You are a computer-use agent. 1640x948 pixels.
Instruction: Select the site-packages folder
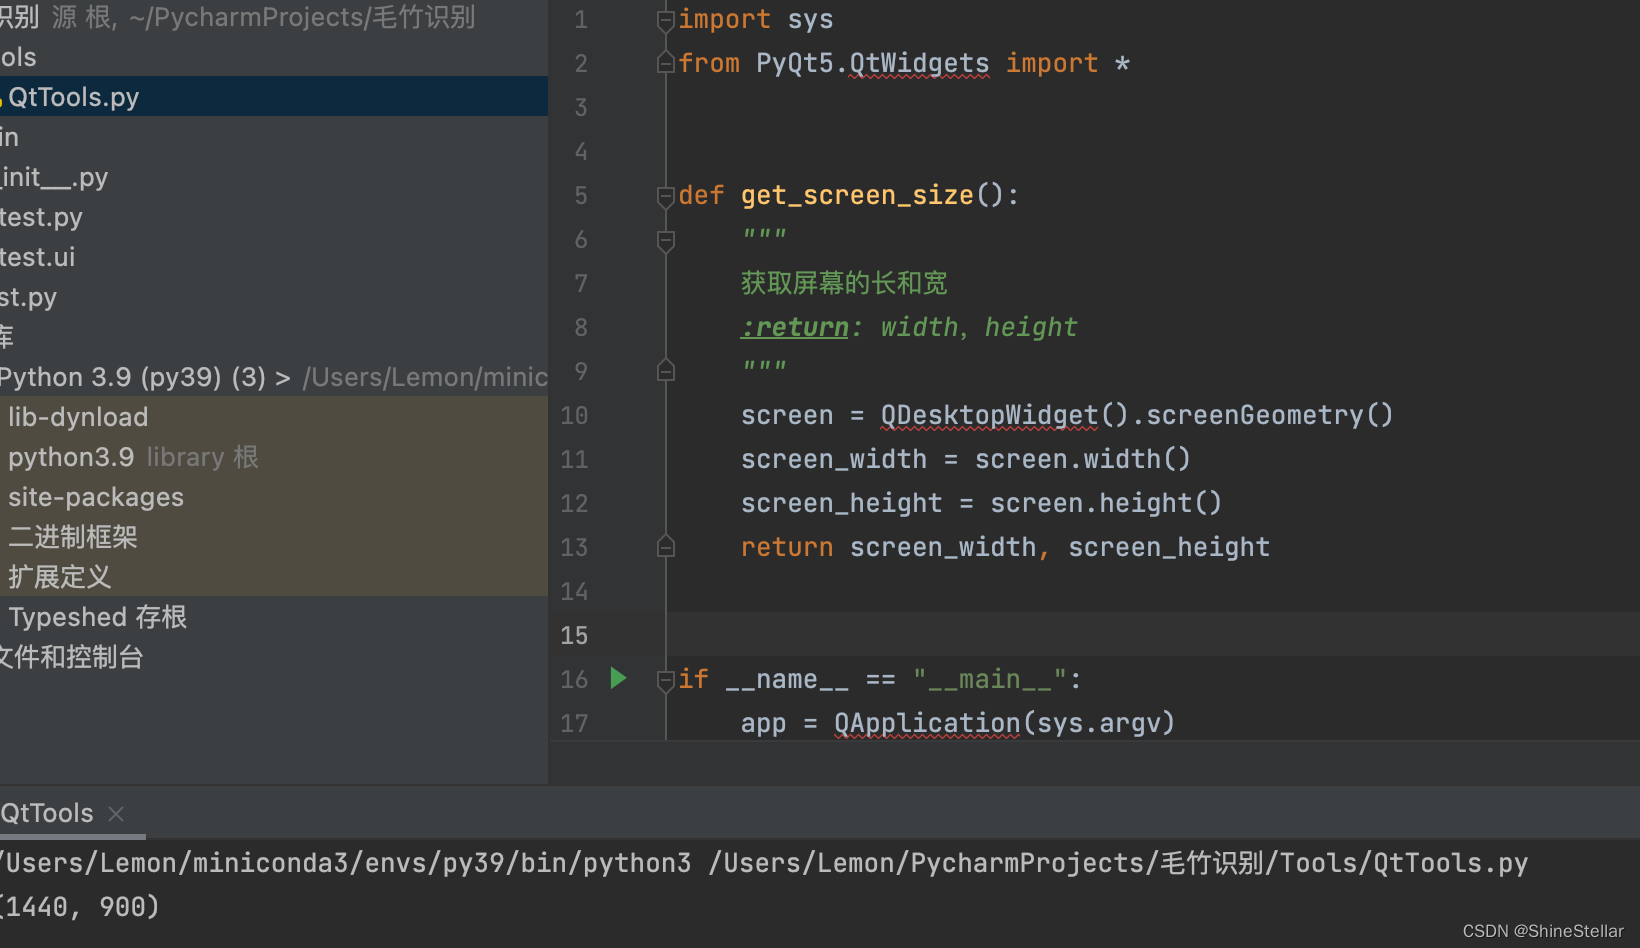pyautogui.click(x=96, y=497)
